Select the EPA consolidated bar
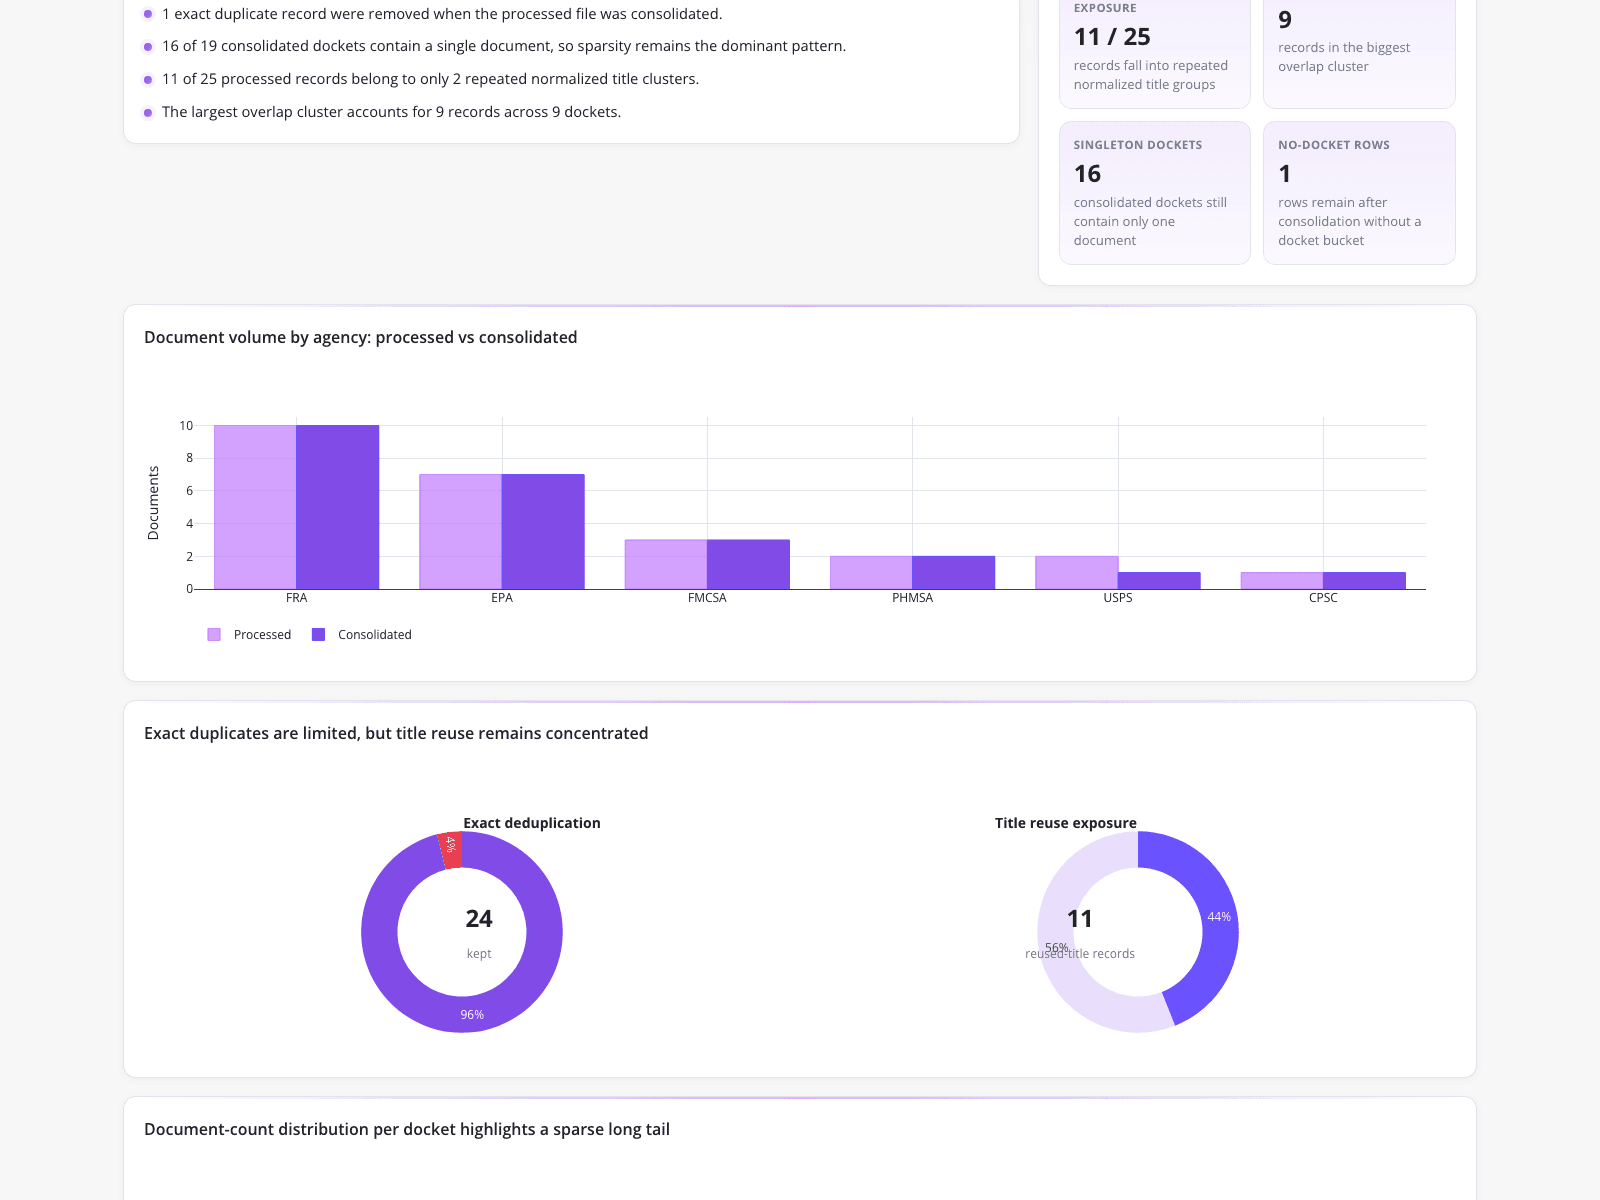 tap(543, 532)
